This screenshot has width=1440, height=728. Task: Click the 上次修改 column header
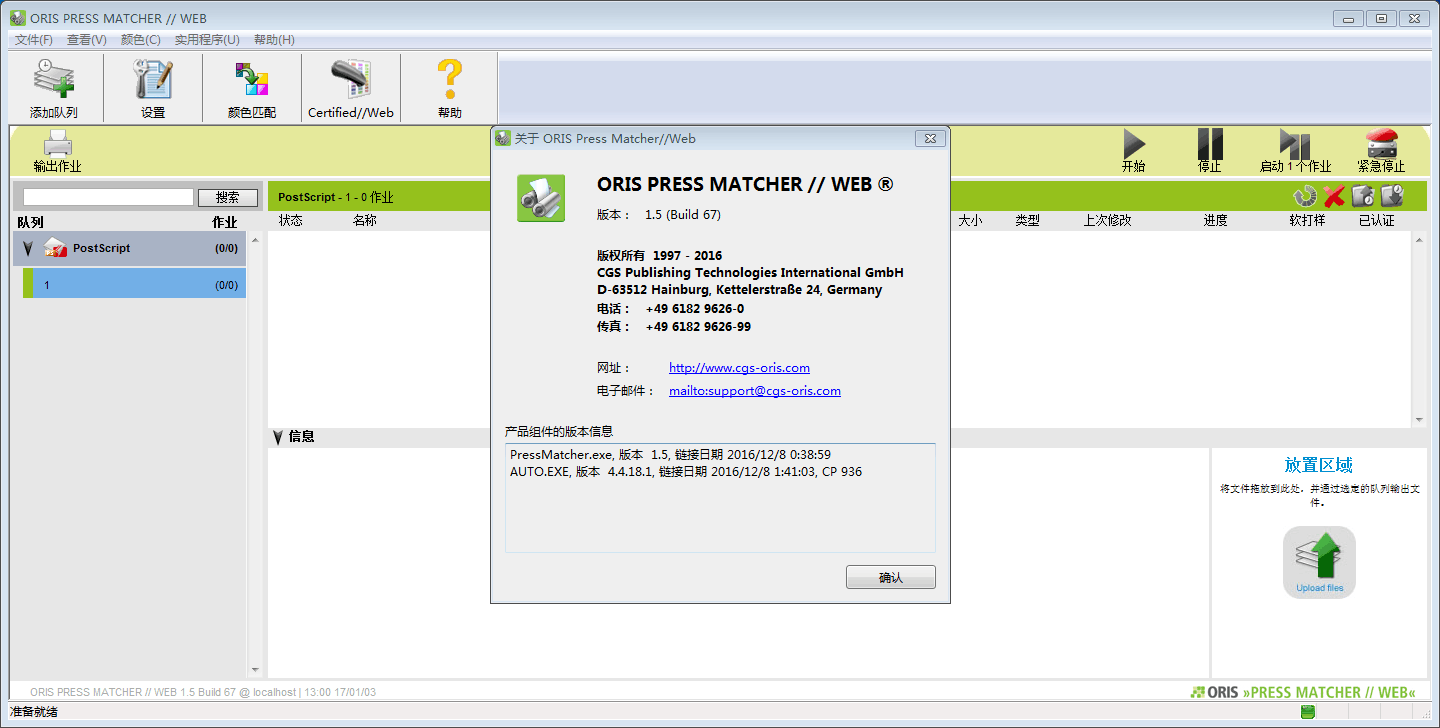tap(1108, 220)
